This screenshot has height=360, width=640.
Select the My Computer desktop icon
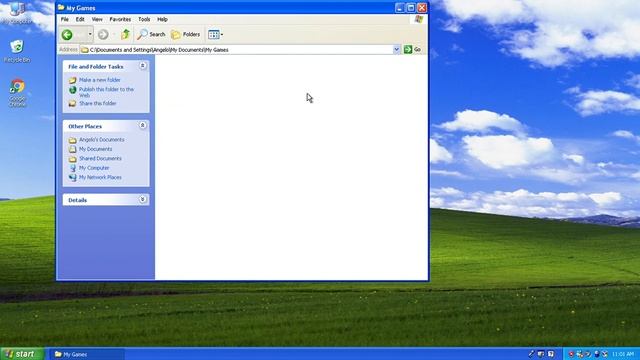(x=17, y=12)
